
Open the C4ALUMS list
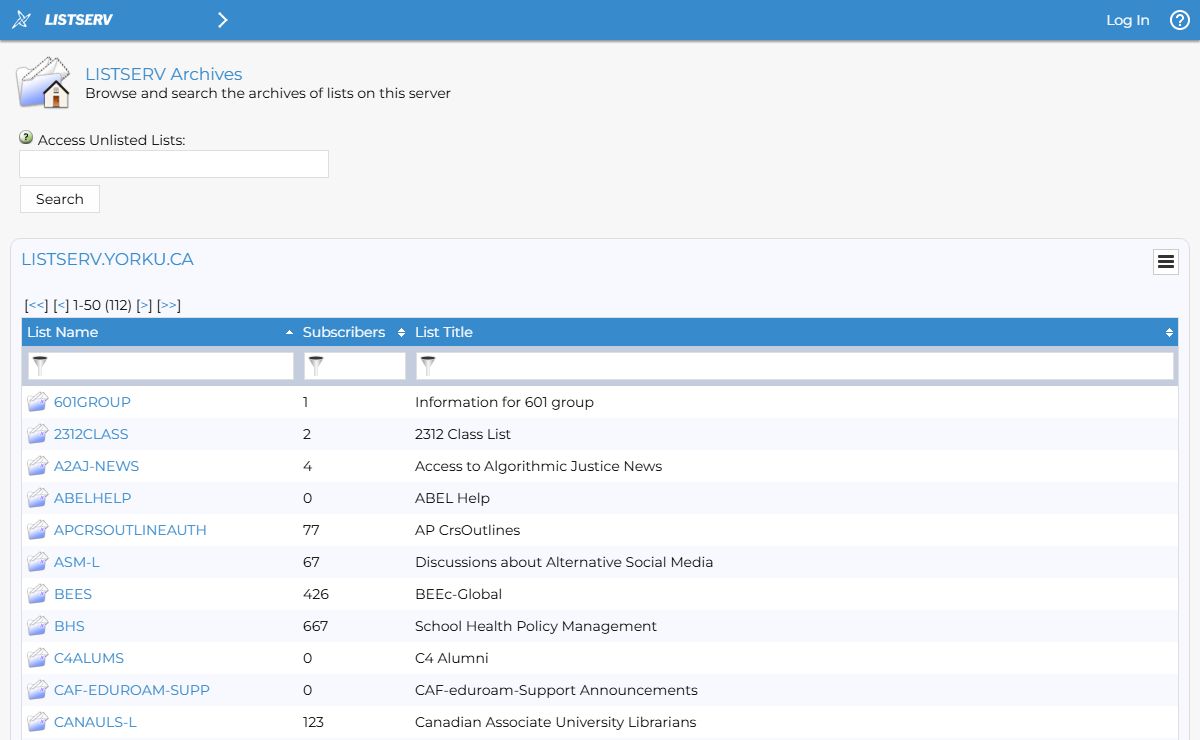point(89,658)
